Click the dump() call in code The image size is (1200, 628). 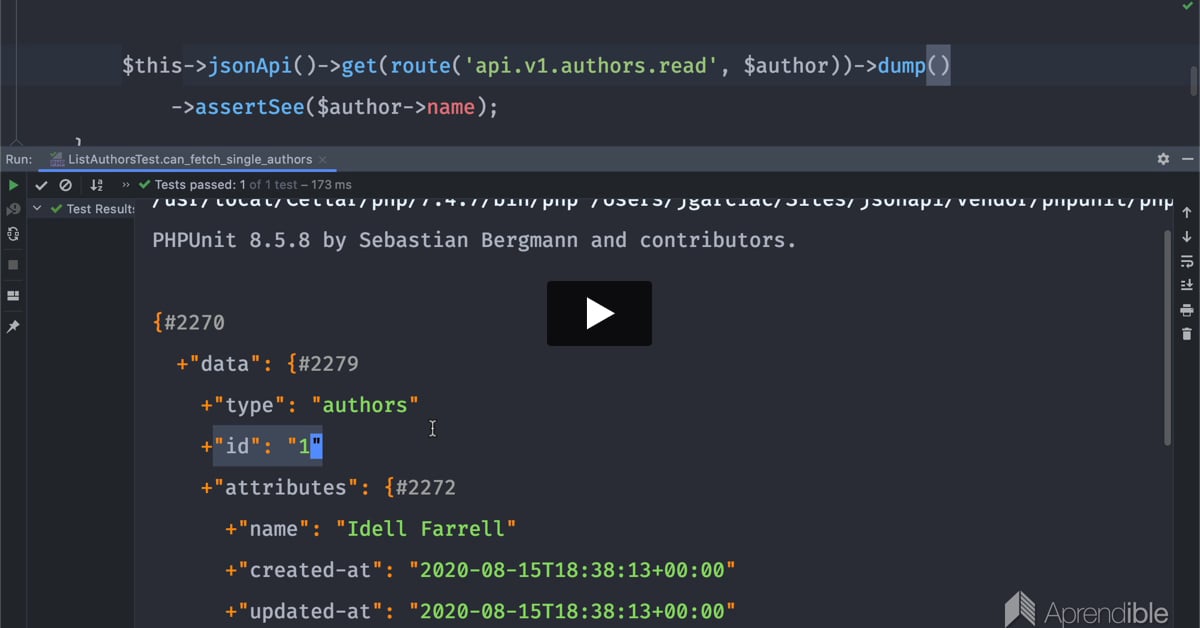pos(914,67)
